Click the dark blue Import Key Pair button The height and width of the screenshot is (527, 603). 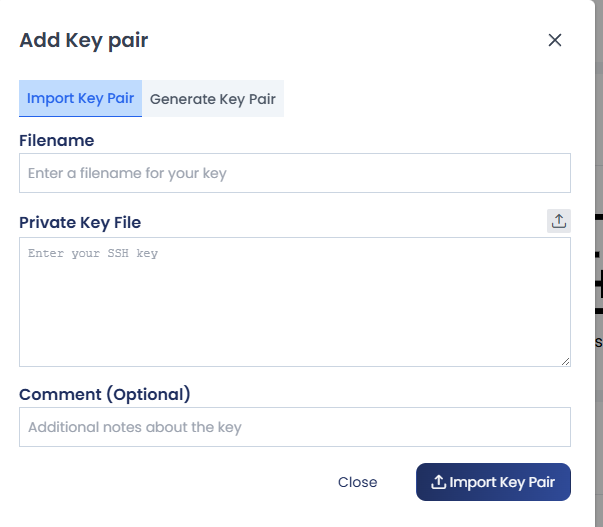click(x=493, y=482)
